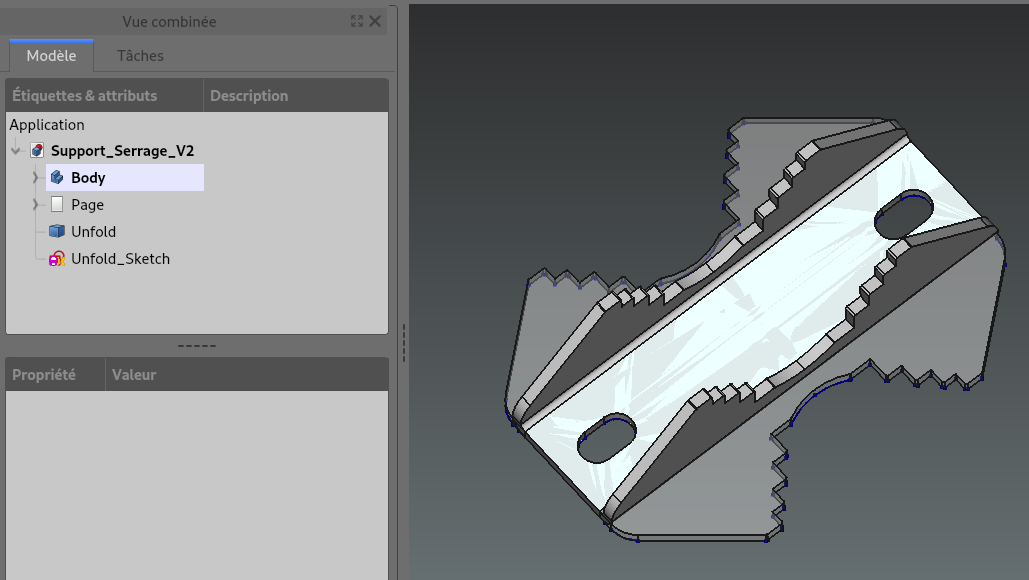Click the Étiquettes & attributs column header

coord(85,96)
